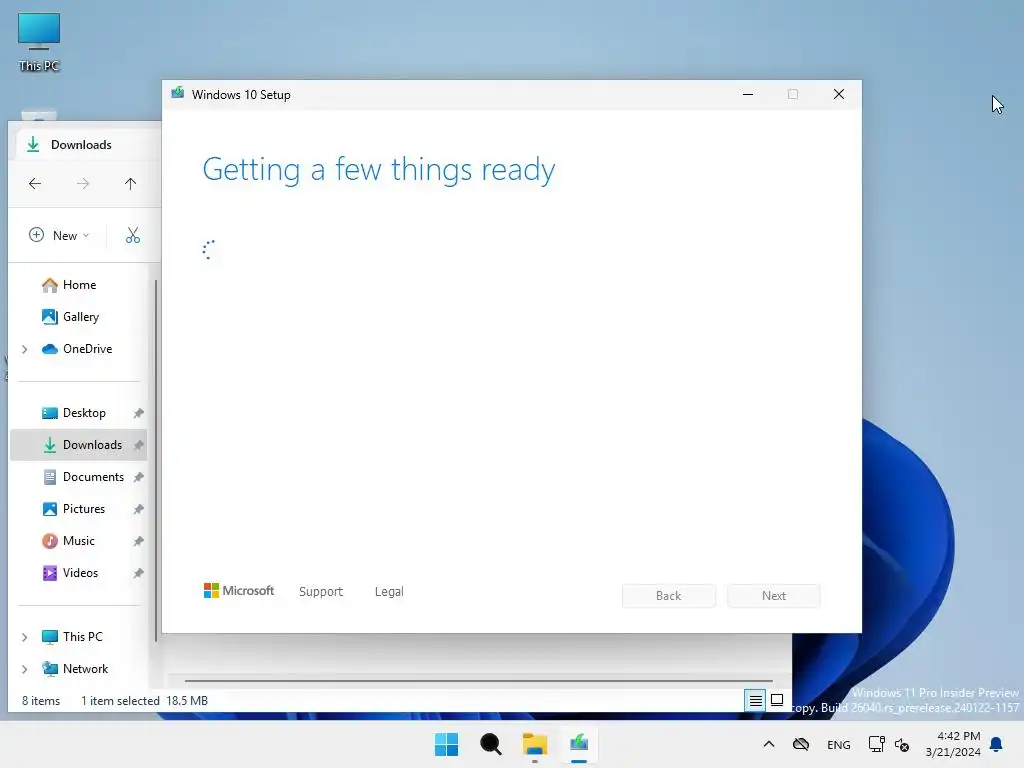The image size is (1024, 768).
Task: Open the Windows Start menu
Action: [447, 744]
